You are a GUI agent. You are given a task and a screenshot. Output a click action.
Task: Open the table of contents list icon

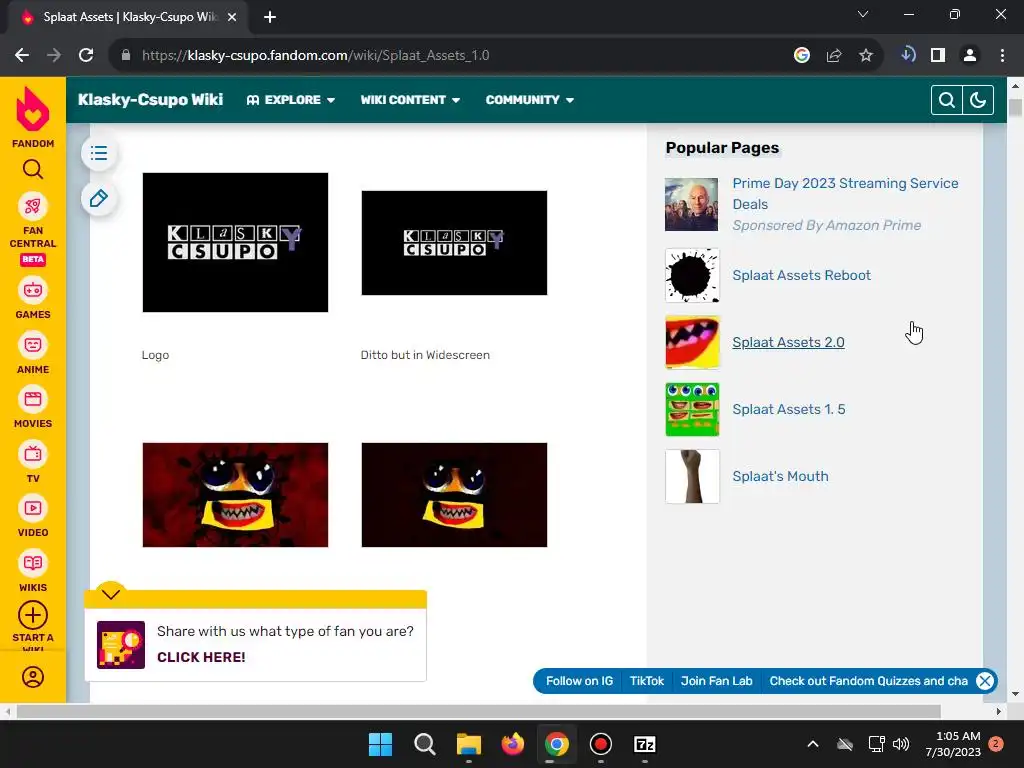click(x=99, y=153)
